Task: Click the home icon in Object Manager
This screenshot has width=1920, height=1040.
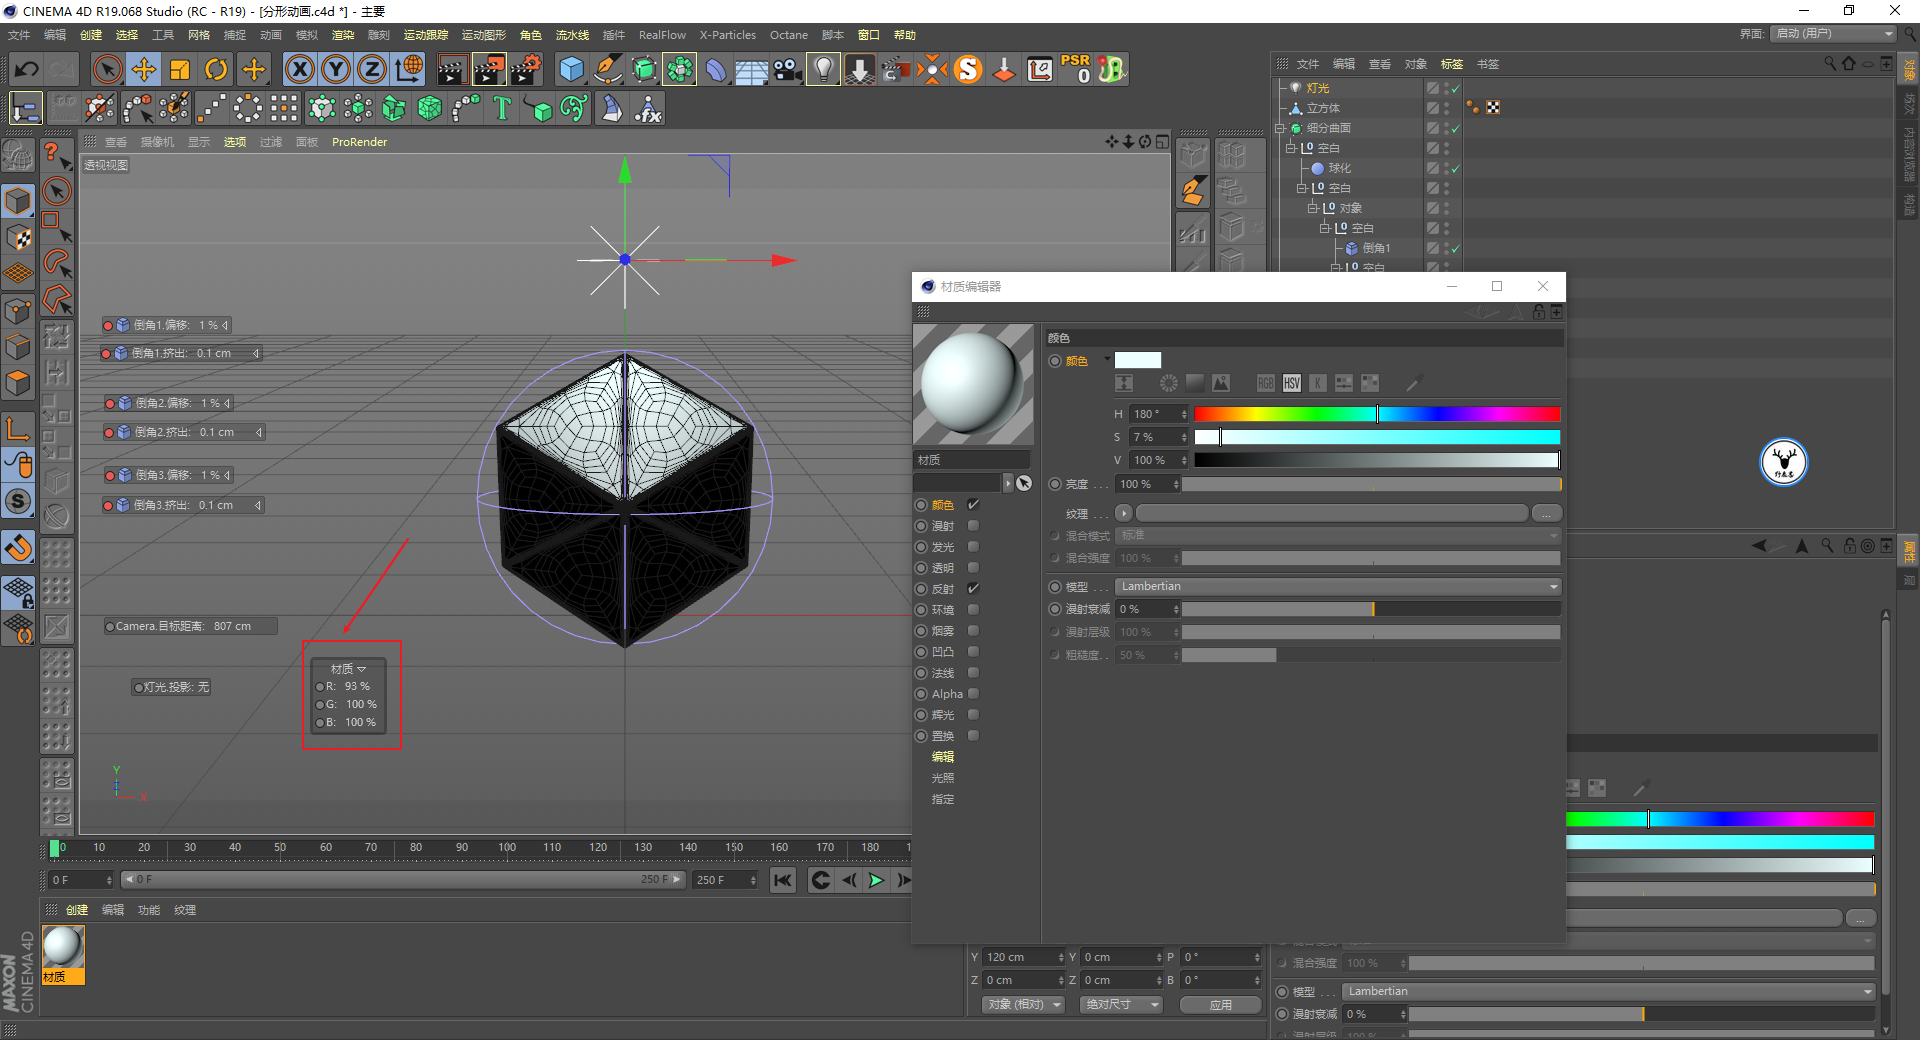Action: (x=1849, y=64)
